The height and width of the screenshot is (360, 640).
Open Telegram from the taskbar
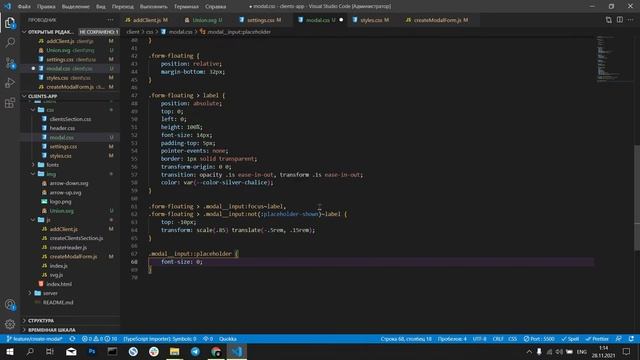click(x=195, y=351)
